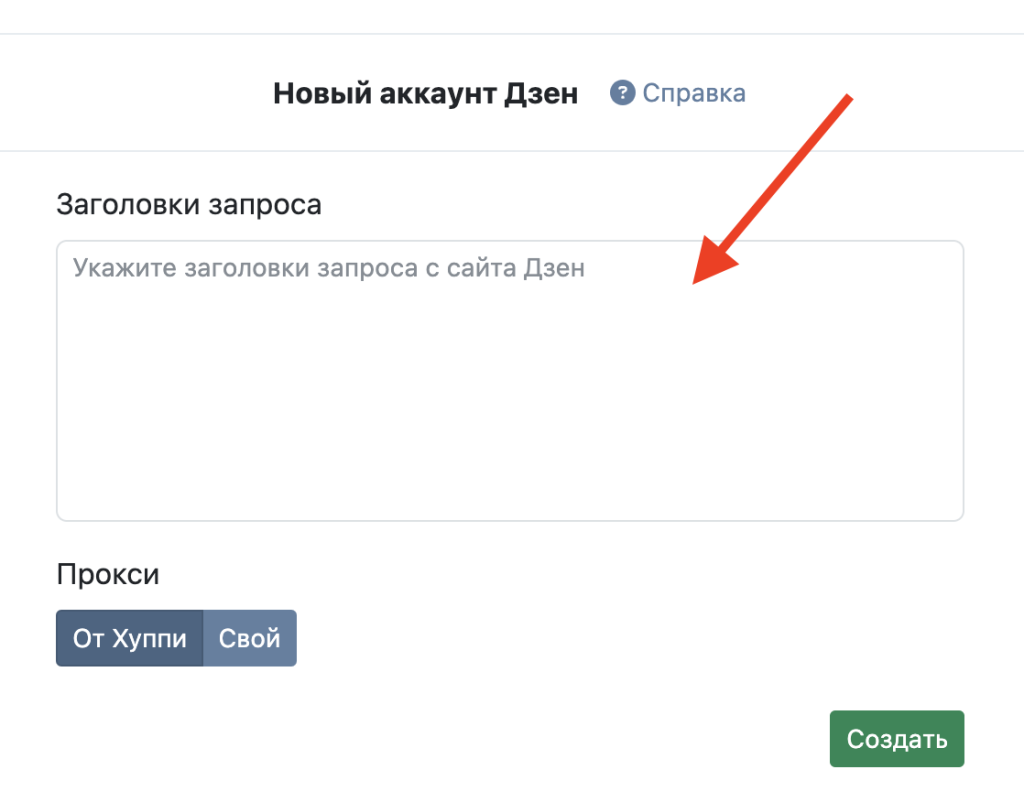Click the question mark help icon
Viewport: 1024px width, 802px height.
click(622, 94)
